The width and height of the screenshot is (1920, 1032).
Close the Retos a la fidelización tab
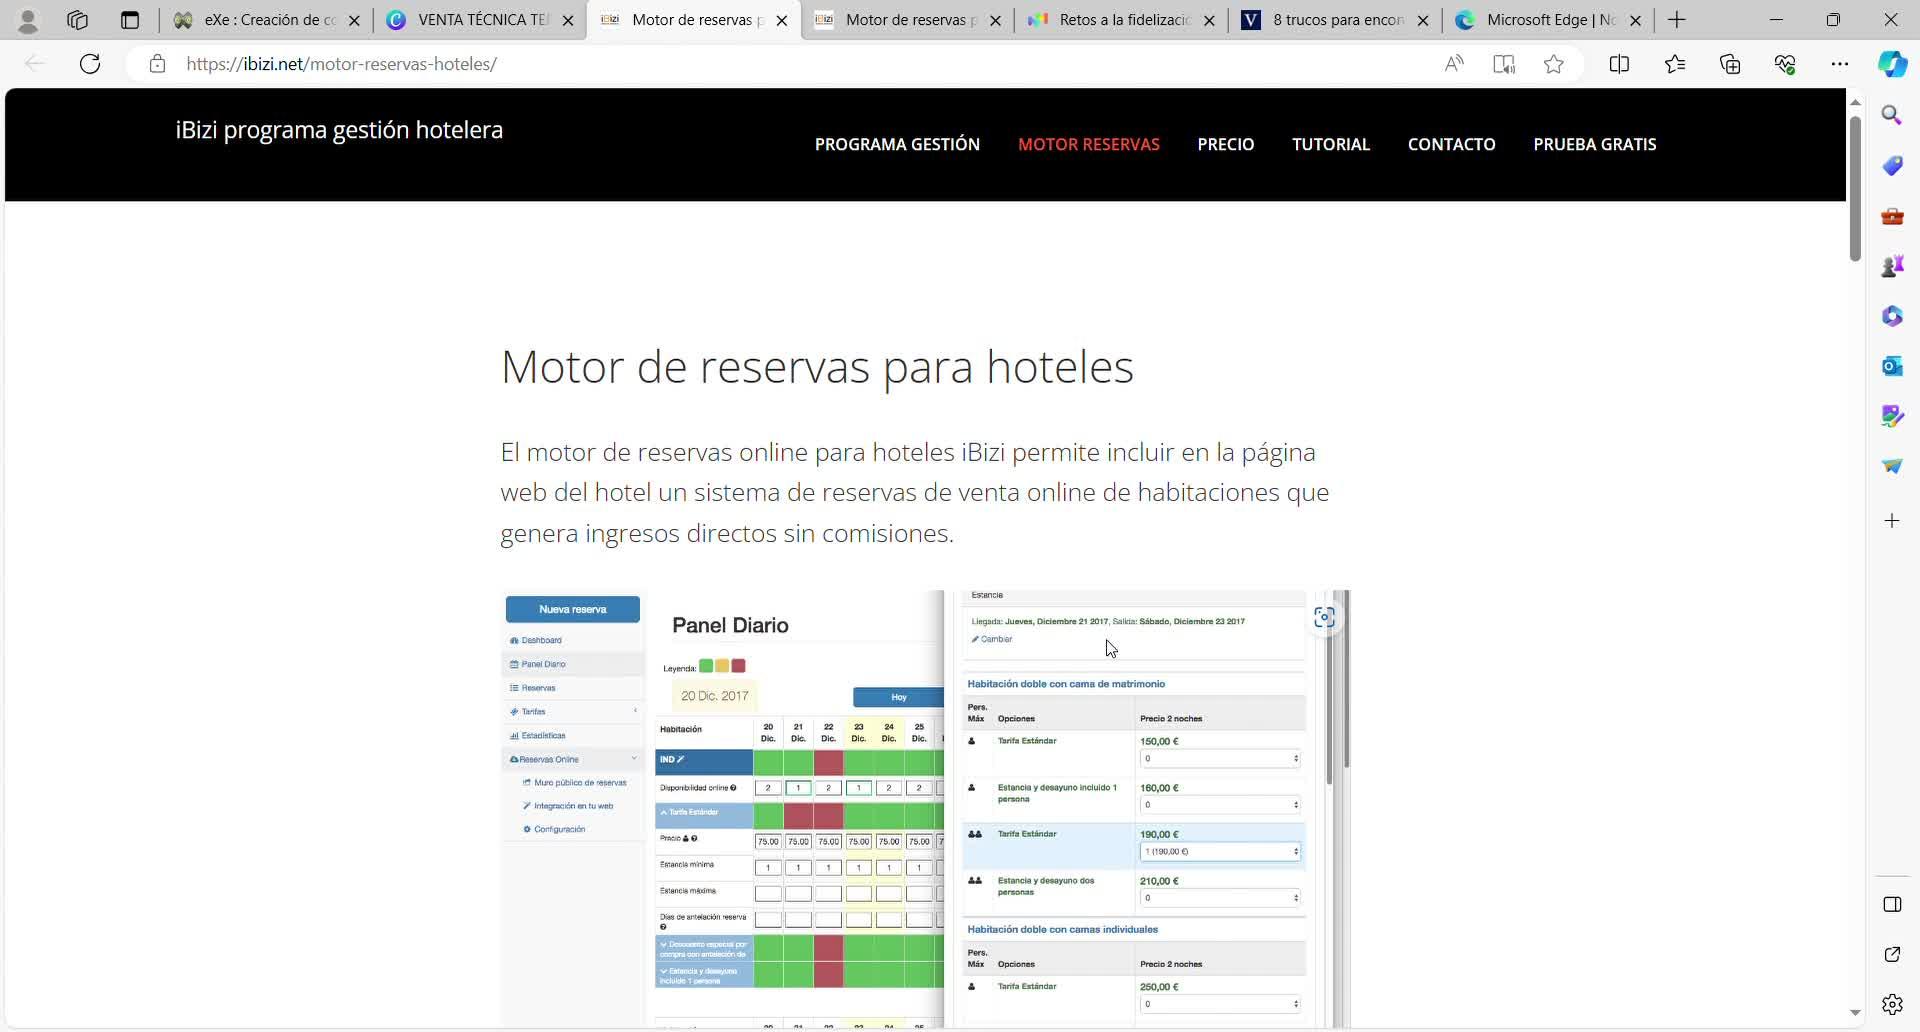click(x=1209, y=20)
